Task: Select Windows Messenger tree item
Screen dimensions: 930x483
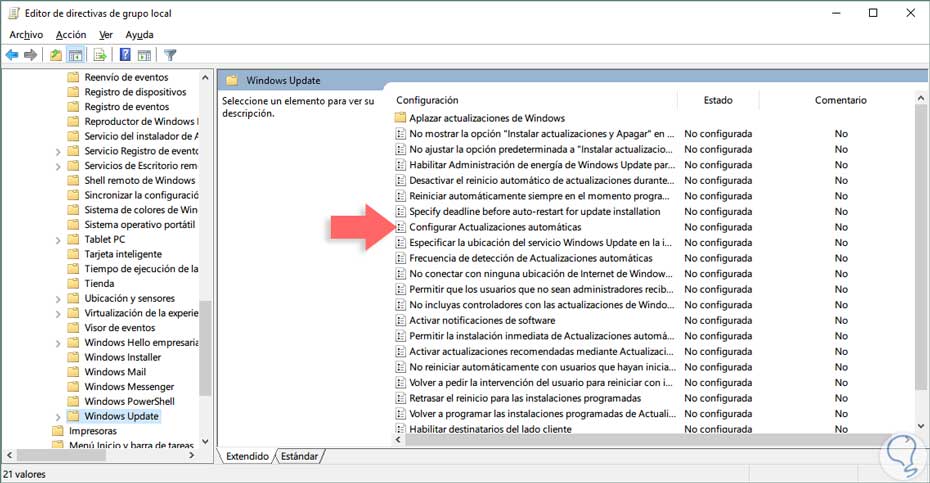Action: click(129, 387)
